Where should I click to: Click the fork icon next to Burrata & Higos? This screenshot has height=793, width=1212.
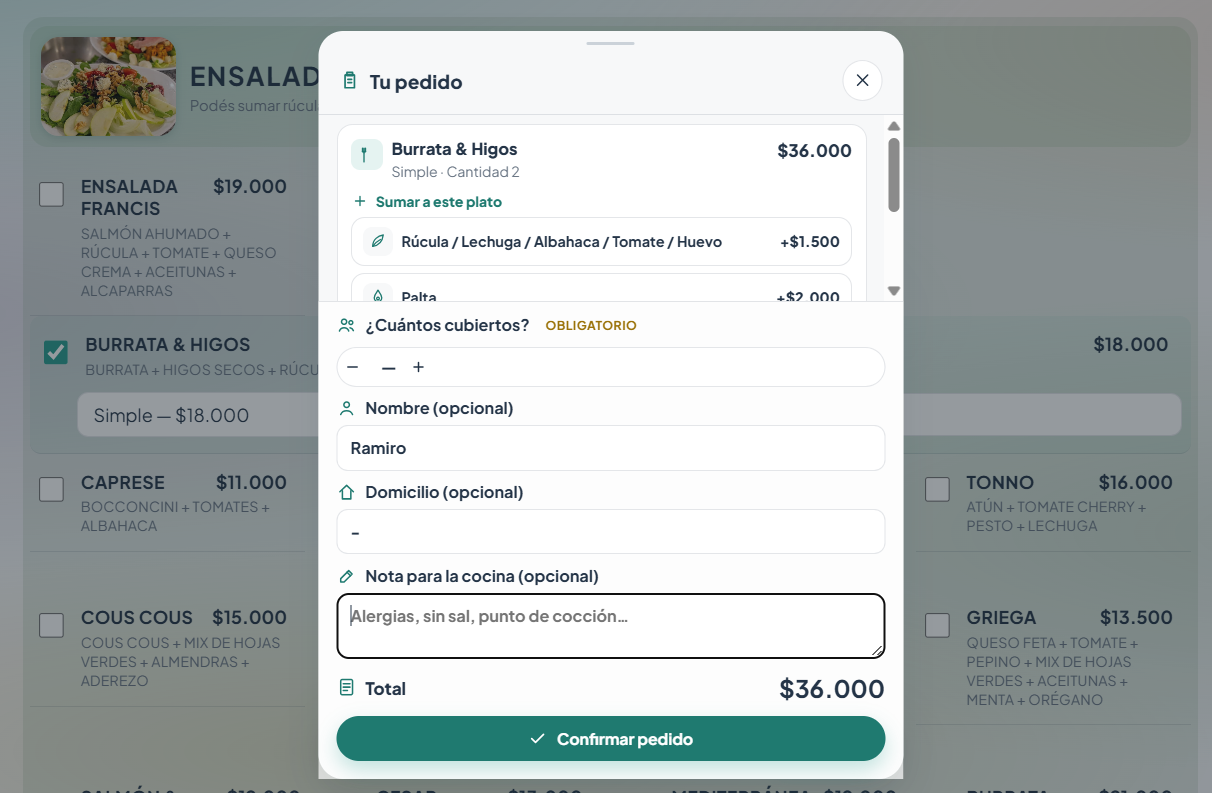[x=366, y=155]
